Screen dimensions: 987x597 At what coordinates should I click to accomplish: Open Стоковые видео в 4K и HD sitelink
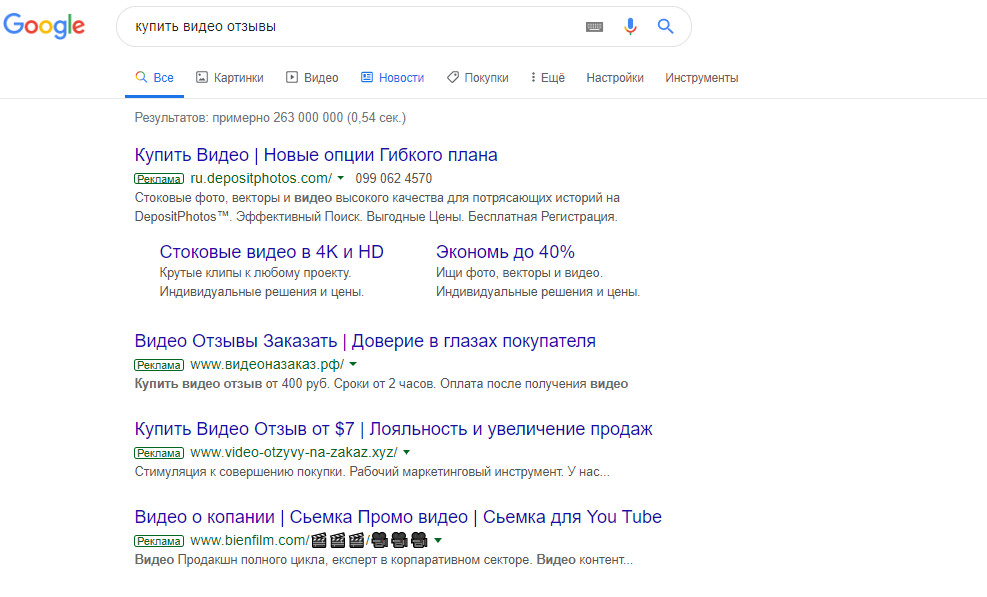[271, 252]
